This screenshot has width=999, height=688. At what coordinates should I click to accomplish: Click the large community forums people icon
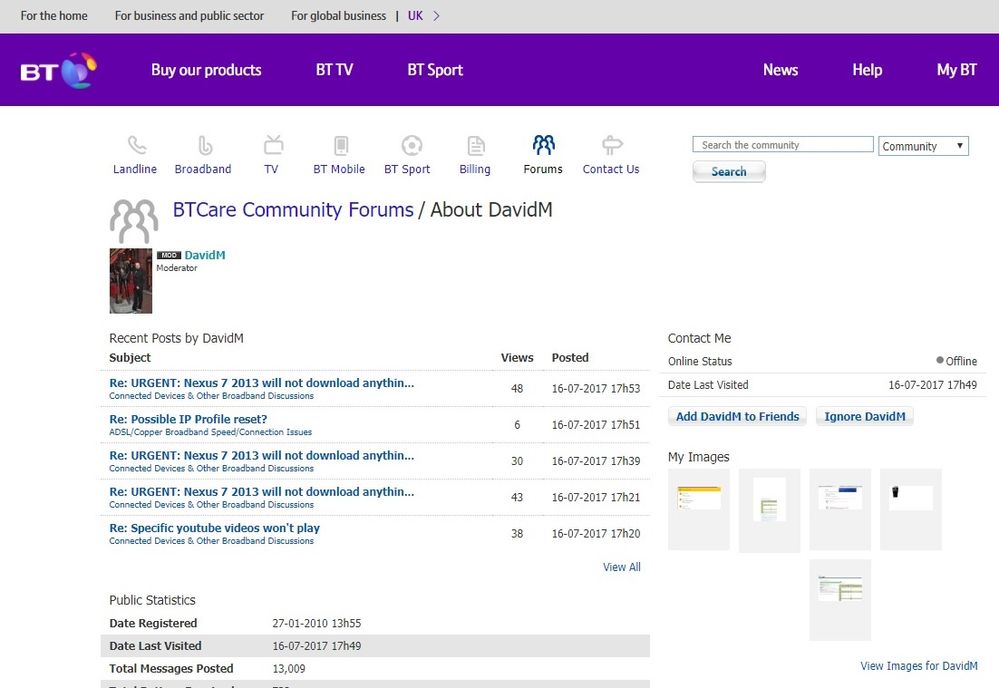tap(134, 221)
